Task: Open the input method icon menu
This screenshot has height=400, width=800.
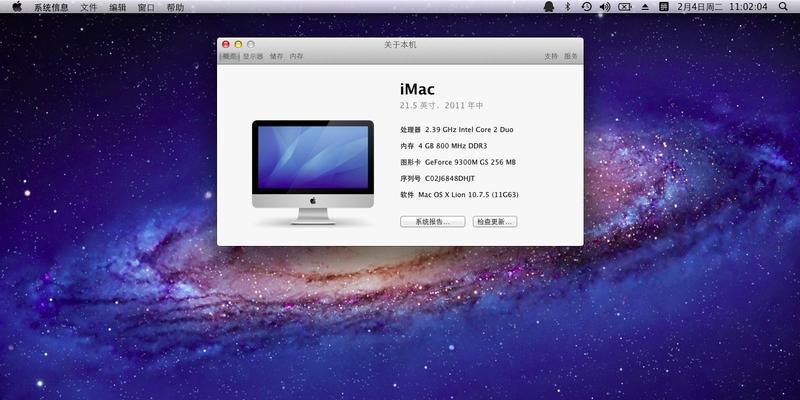Action: (x=664, y=7)
